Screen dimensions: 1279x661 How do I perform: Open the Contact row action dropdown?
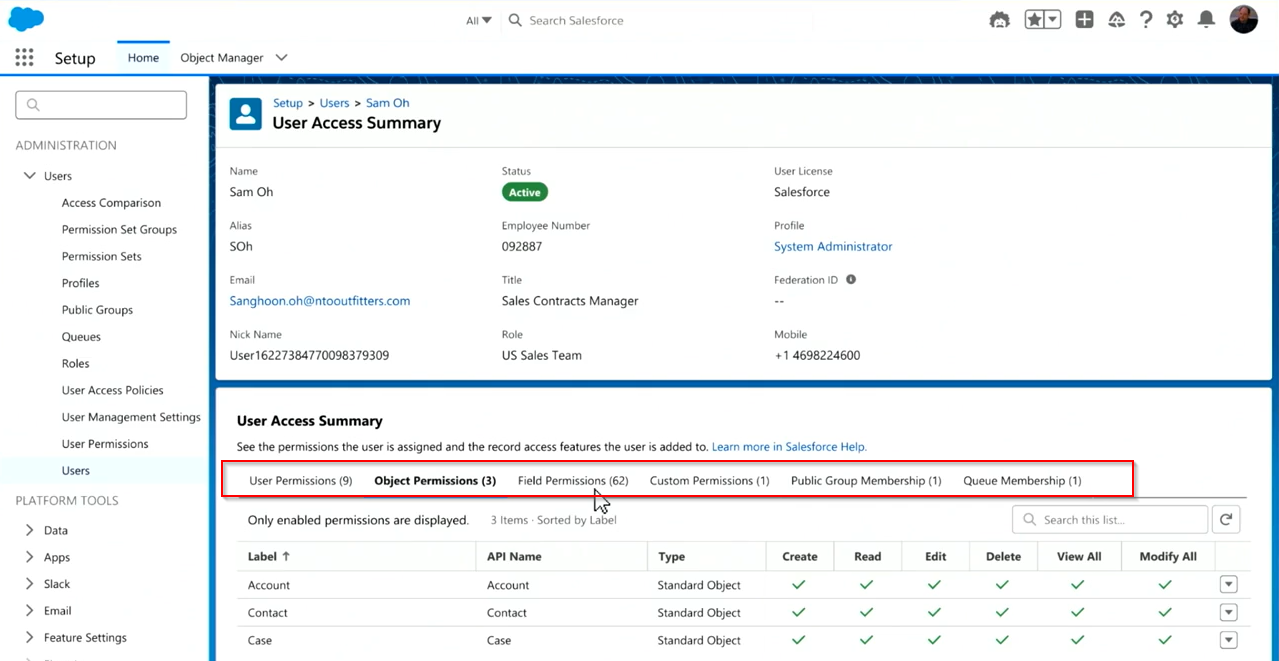point(1229,613)
